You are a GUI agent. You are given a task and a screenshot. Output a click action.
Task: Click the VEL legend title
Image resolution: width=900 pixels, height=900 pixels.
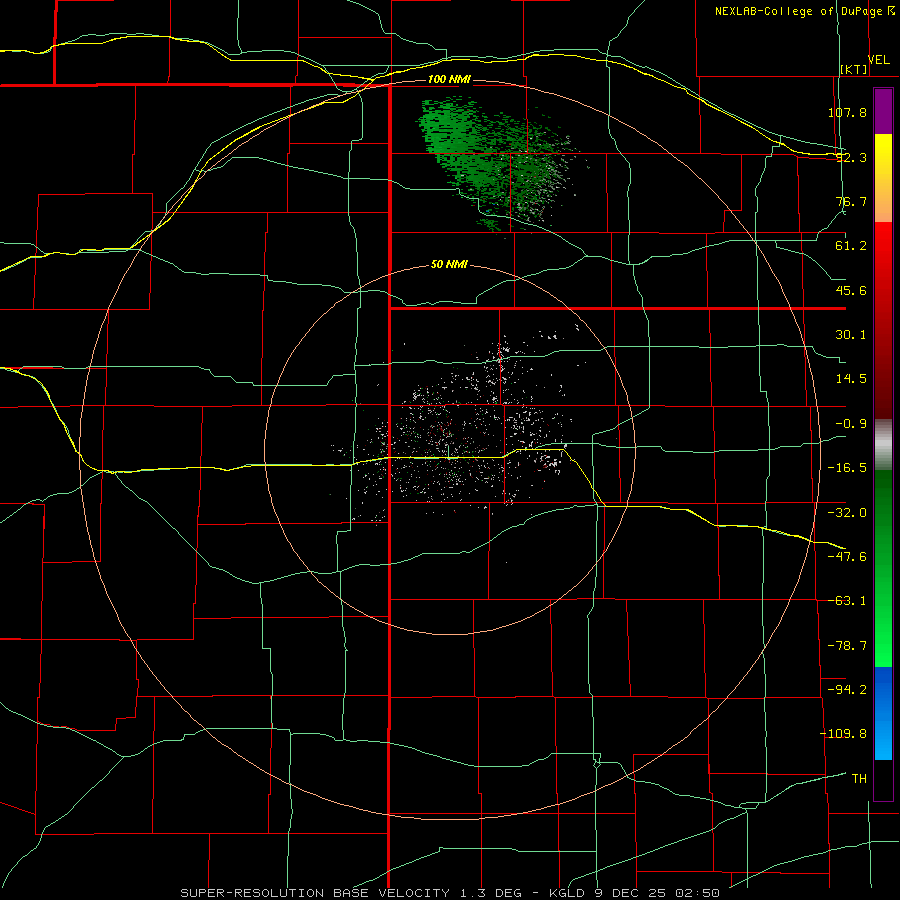(x=879, y=60)
